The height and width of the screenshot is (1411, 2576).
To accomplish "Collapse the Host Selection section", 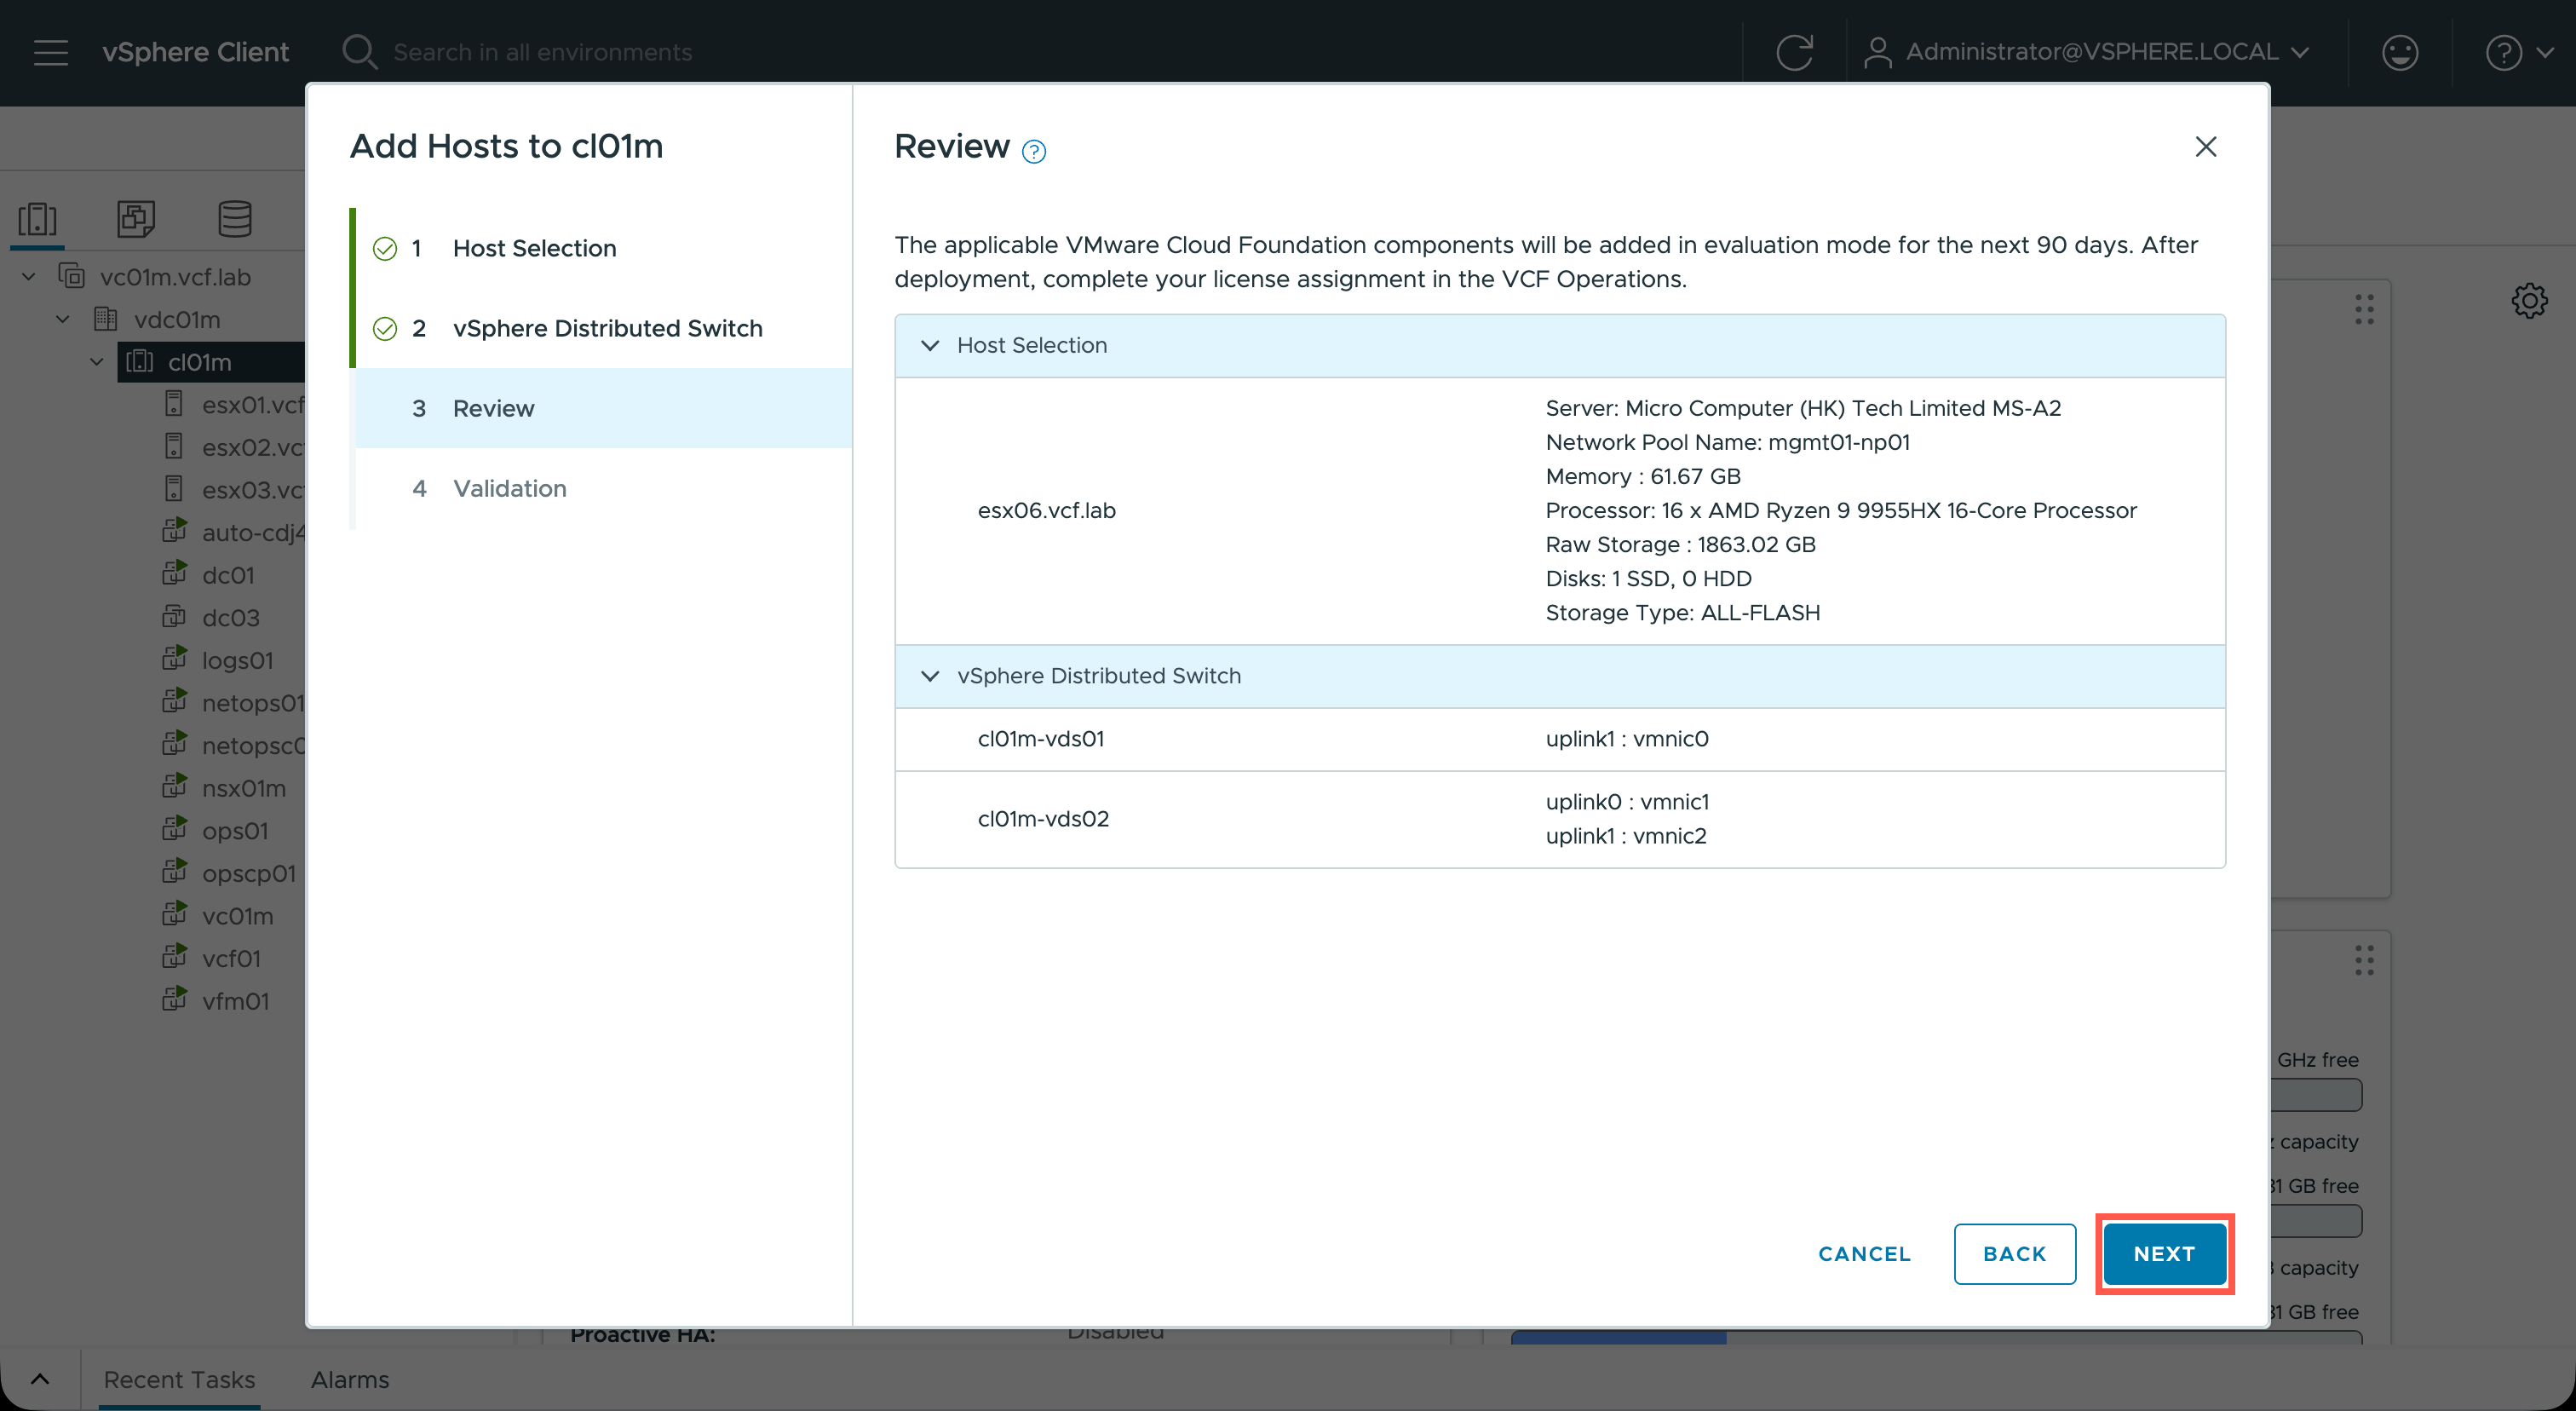I will 930,345.
